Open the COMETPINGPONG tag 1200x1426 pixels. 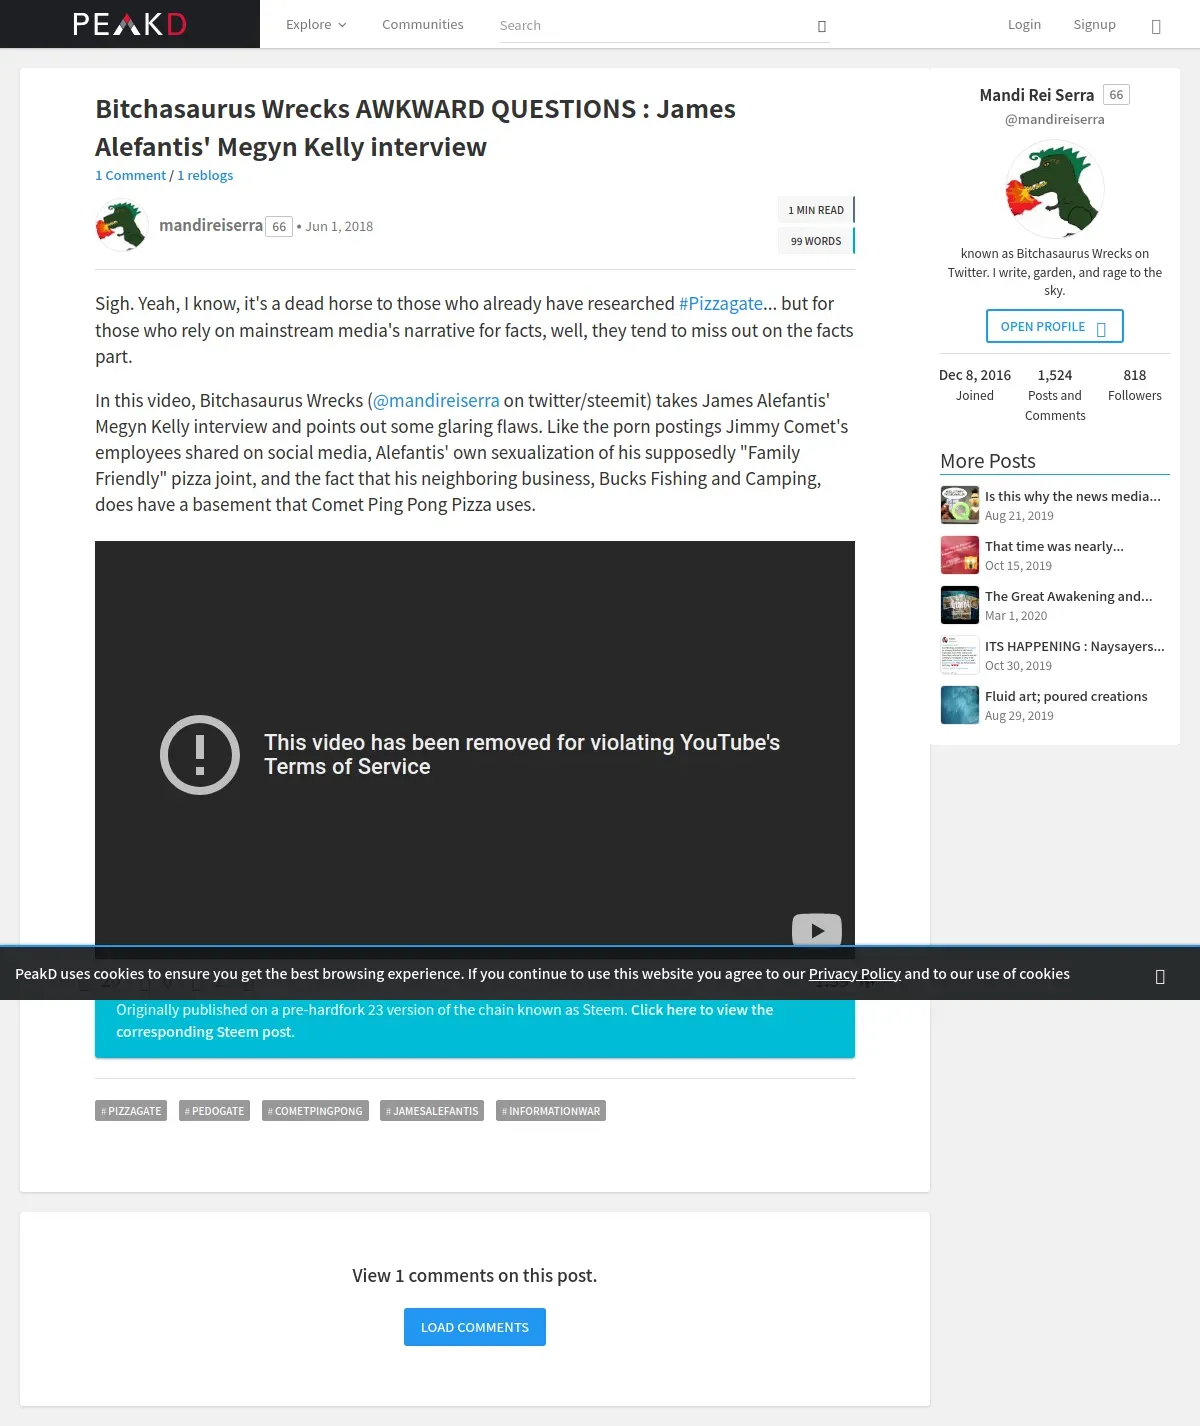tap(315, 1111)
